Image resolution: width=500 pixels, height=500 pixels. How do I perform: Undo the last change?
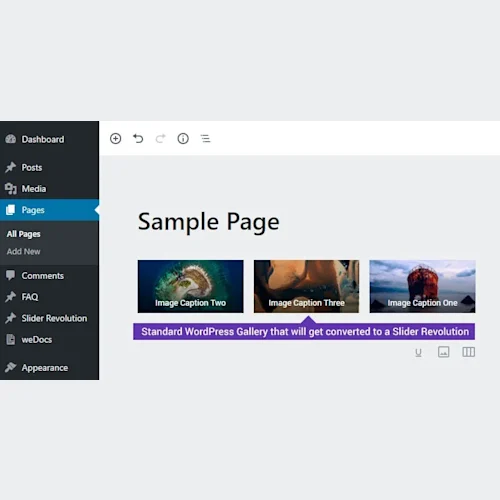pyautogui.click(x=138, y=138)
